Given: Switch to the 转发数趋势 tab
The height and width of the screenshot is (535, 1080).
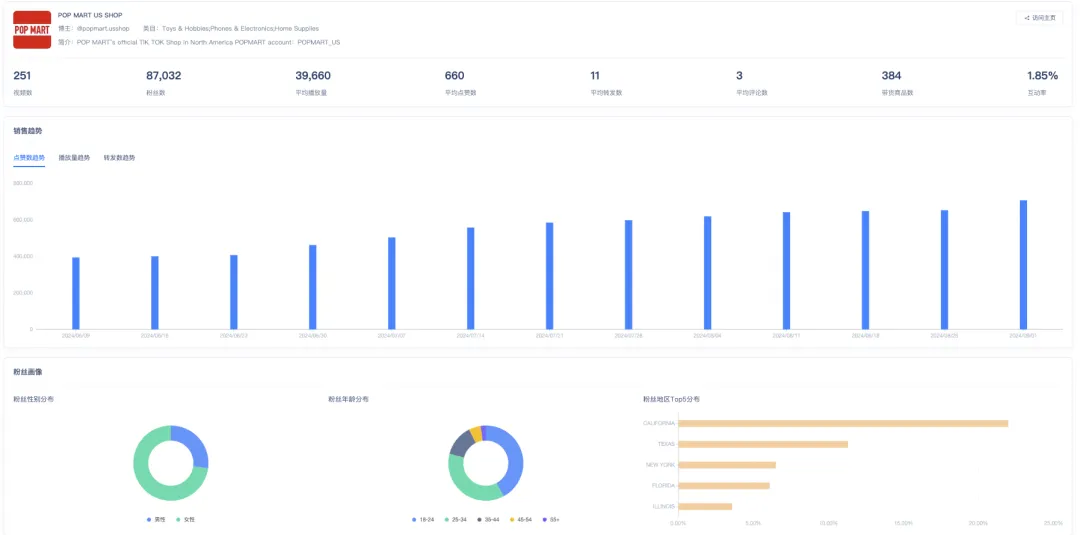Looking at the screenshot, I should (x=120, y=158).
